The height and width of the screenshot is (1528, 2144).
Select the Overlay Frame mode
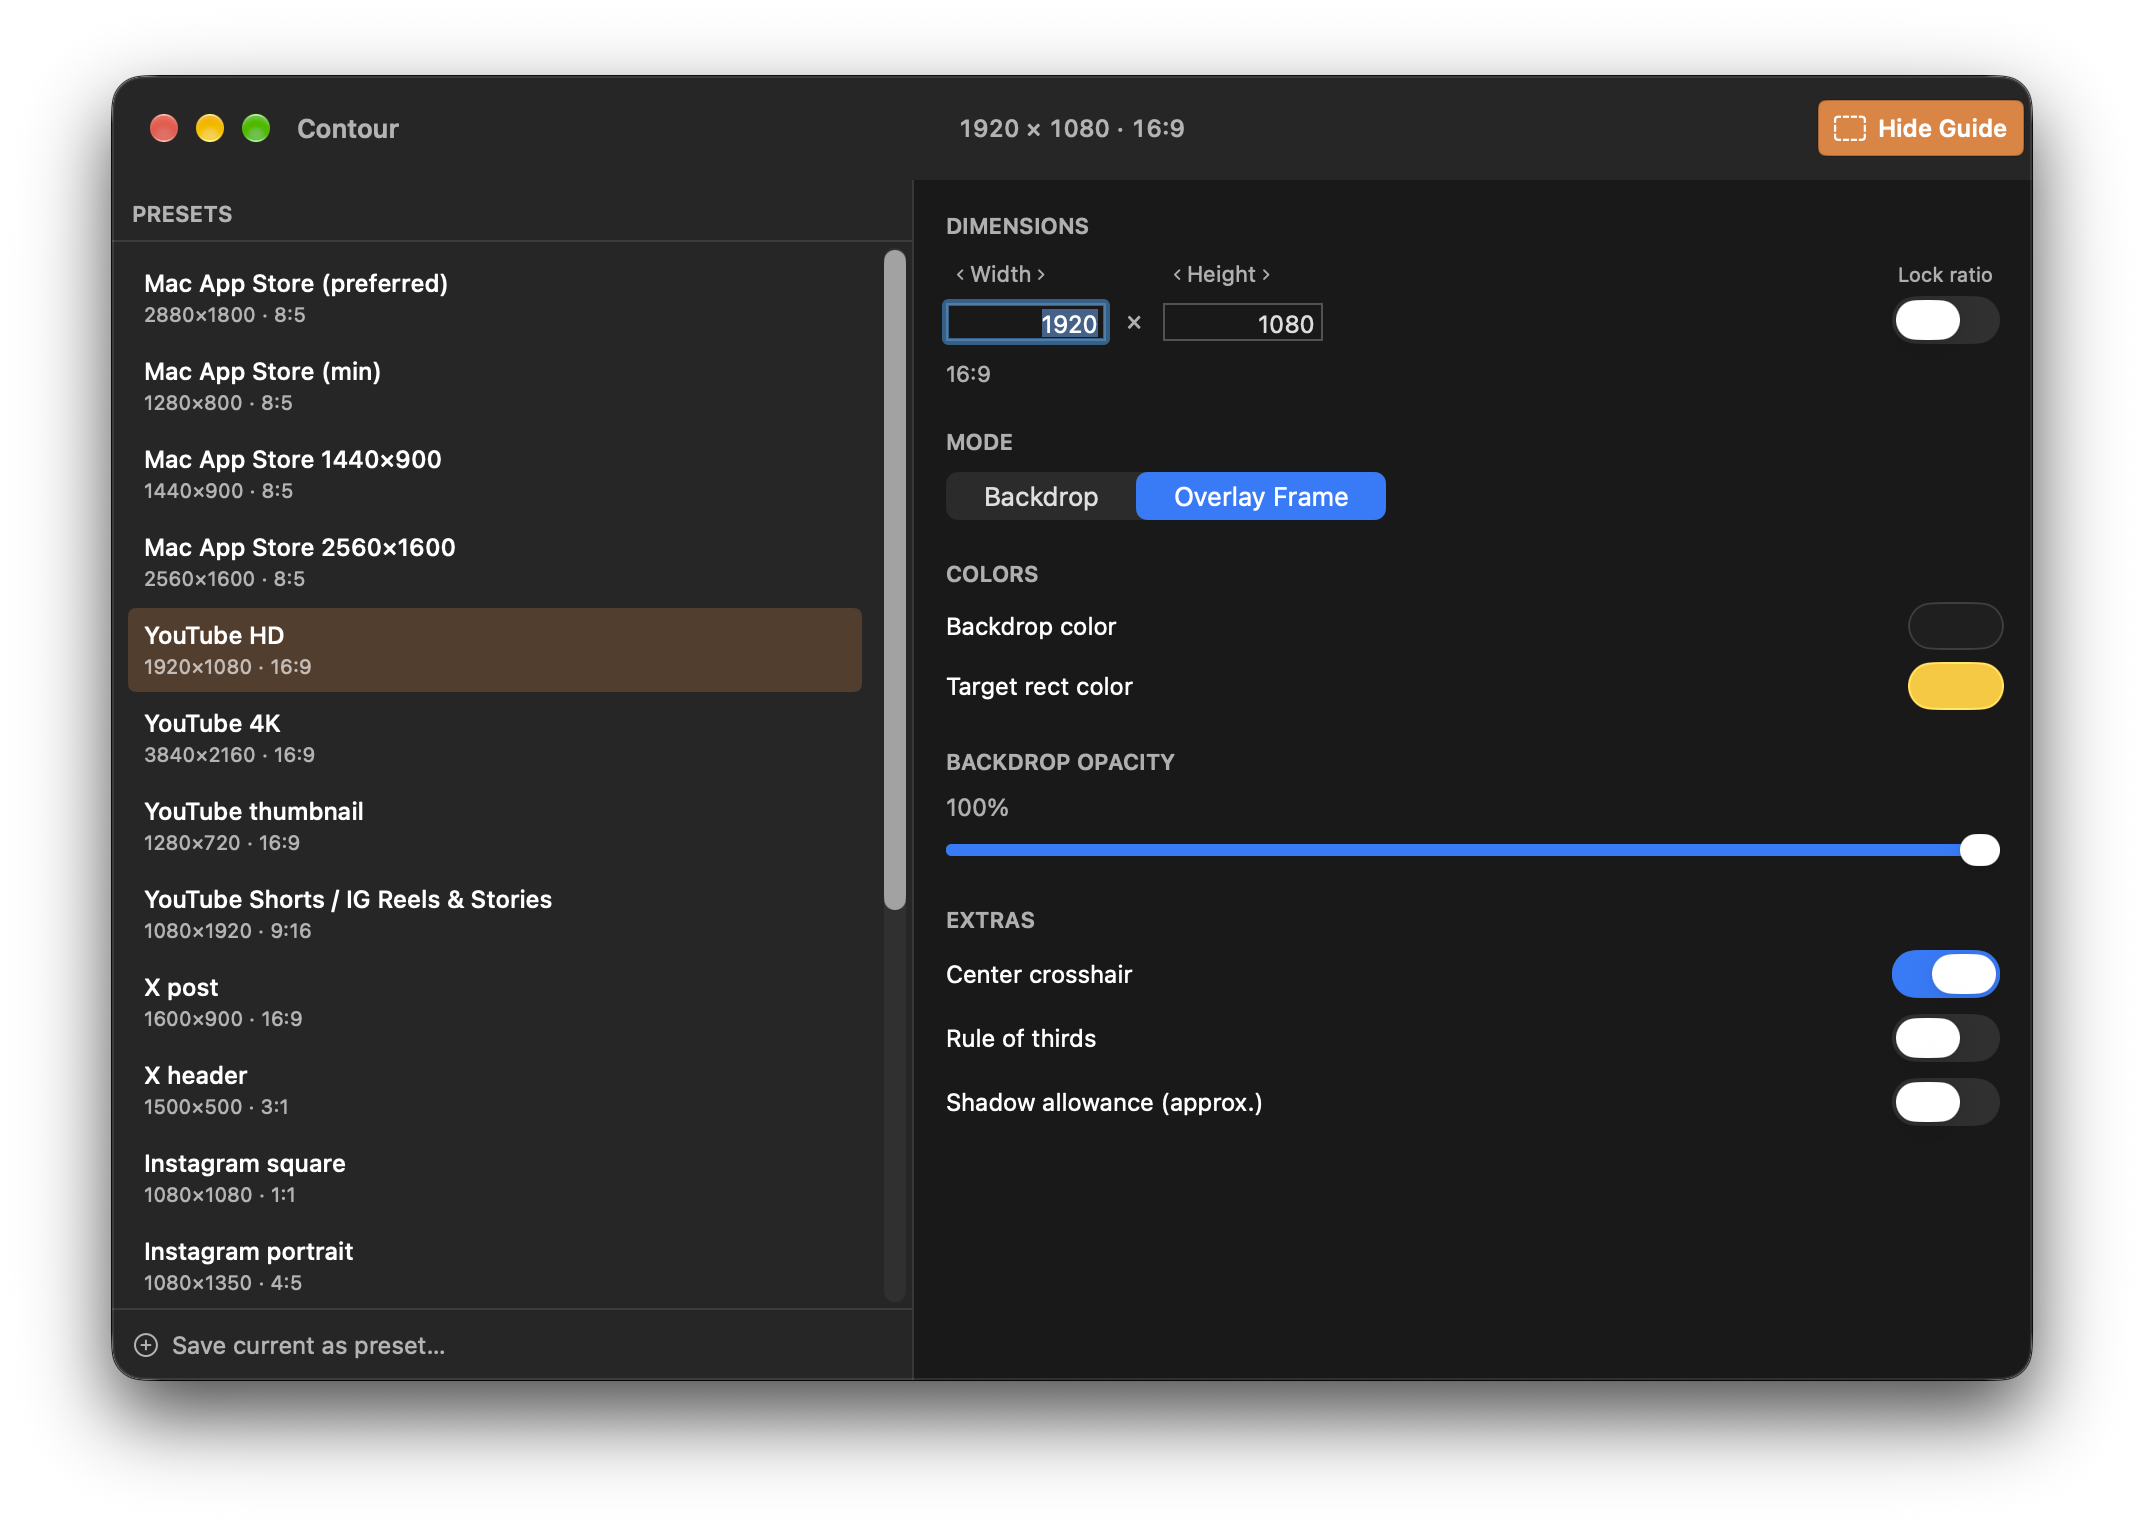[x=1260, y=496]
